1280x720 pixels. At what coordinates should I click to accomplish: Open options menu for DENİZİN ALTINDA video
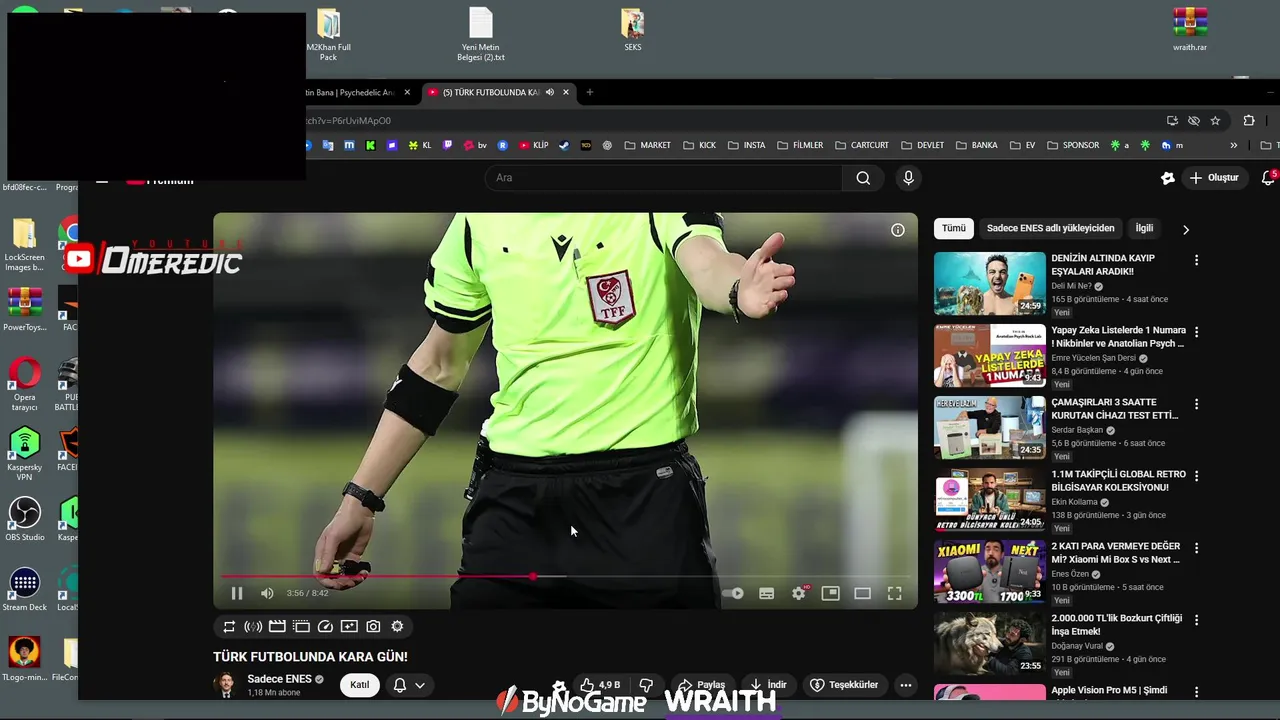[1196, 260]
